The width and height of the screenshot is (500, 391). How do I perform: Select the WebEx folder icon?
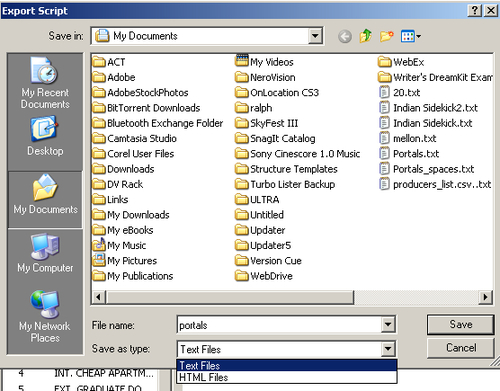[385, 62]
